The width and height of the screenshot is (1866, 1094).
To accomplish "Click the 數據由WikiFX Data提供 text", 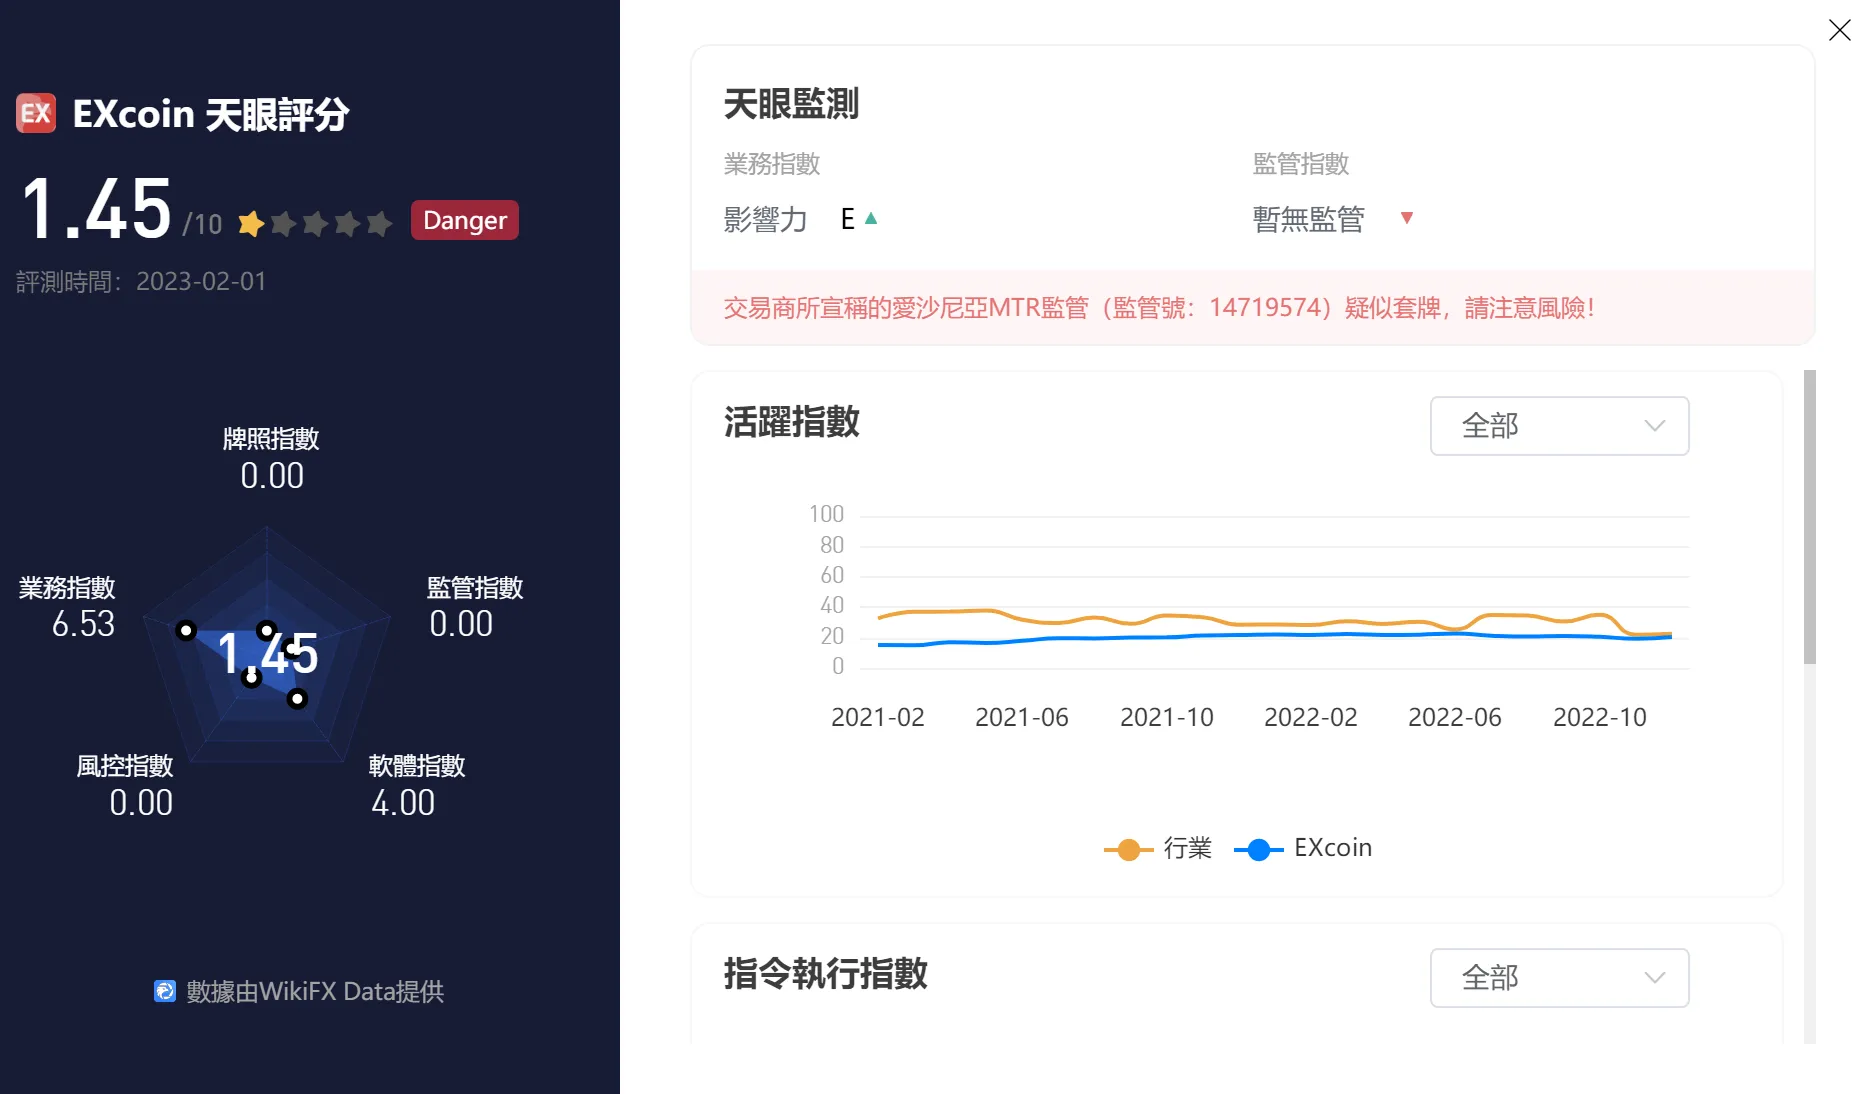I will point(315,991).
